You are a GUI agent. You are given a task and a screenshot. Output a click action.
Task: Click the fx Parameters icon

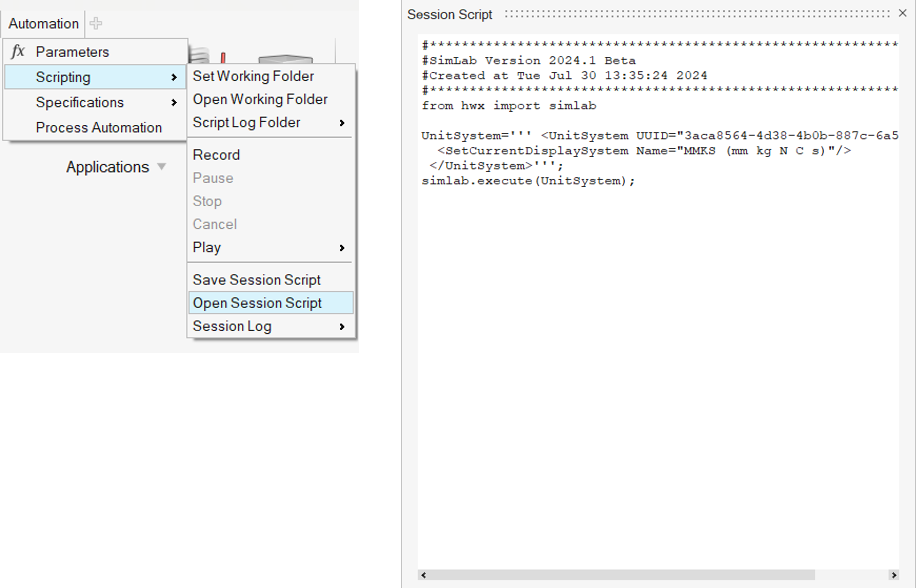(x=18, y=52)
